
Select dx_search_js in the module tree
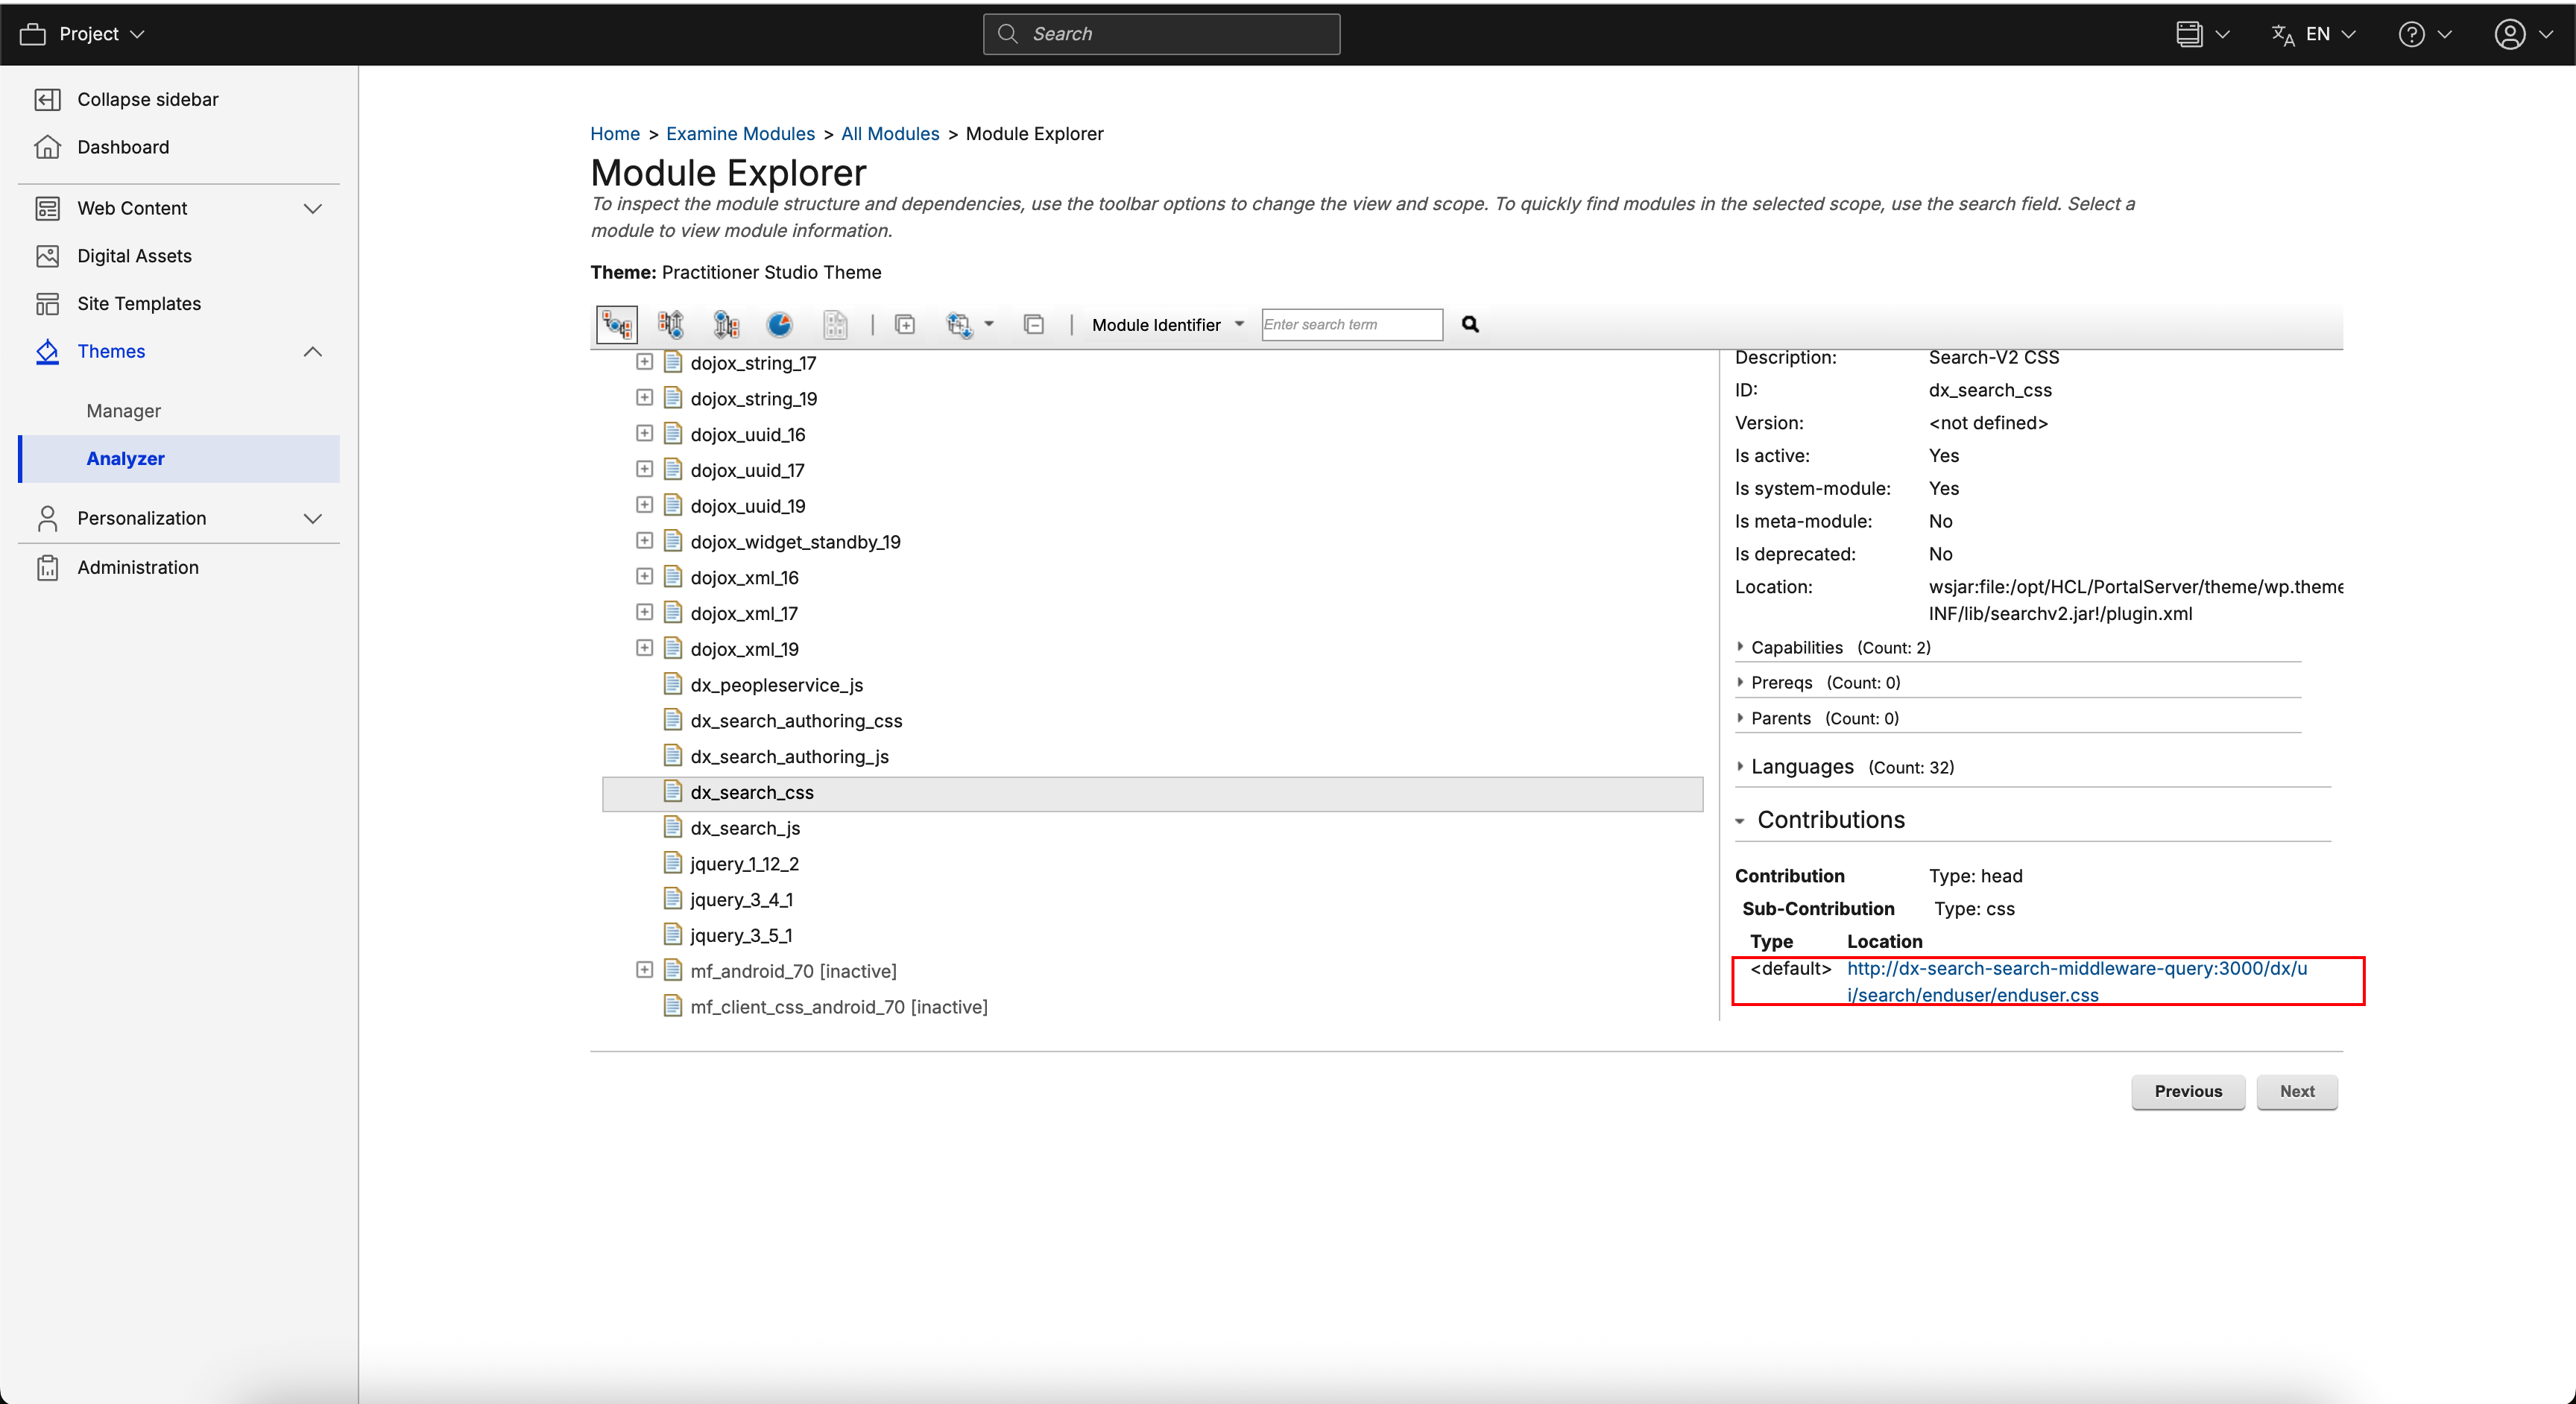click(744, 828)
